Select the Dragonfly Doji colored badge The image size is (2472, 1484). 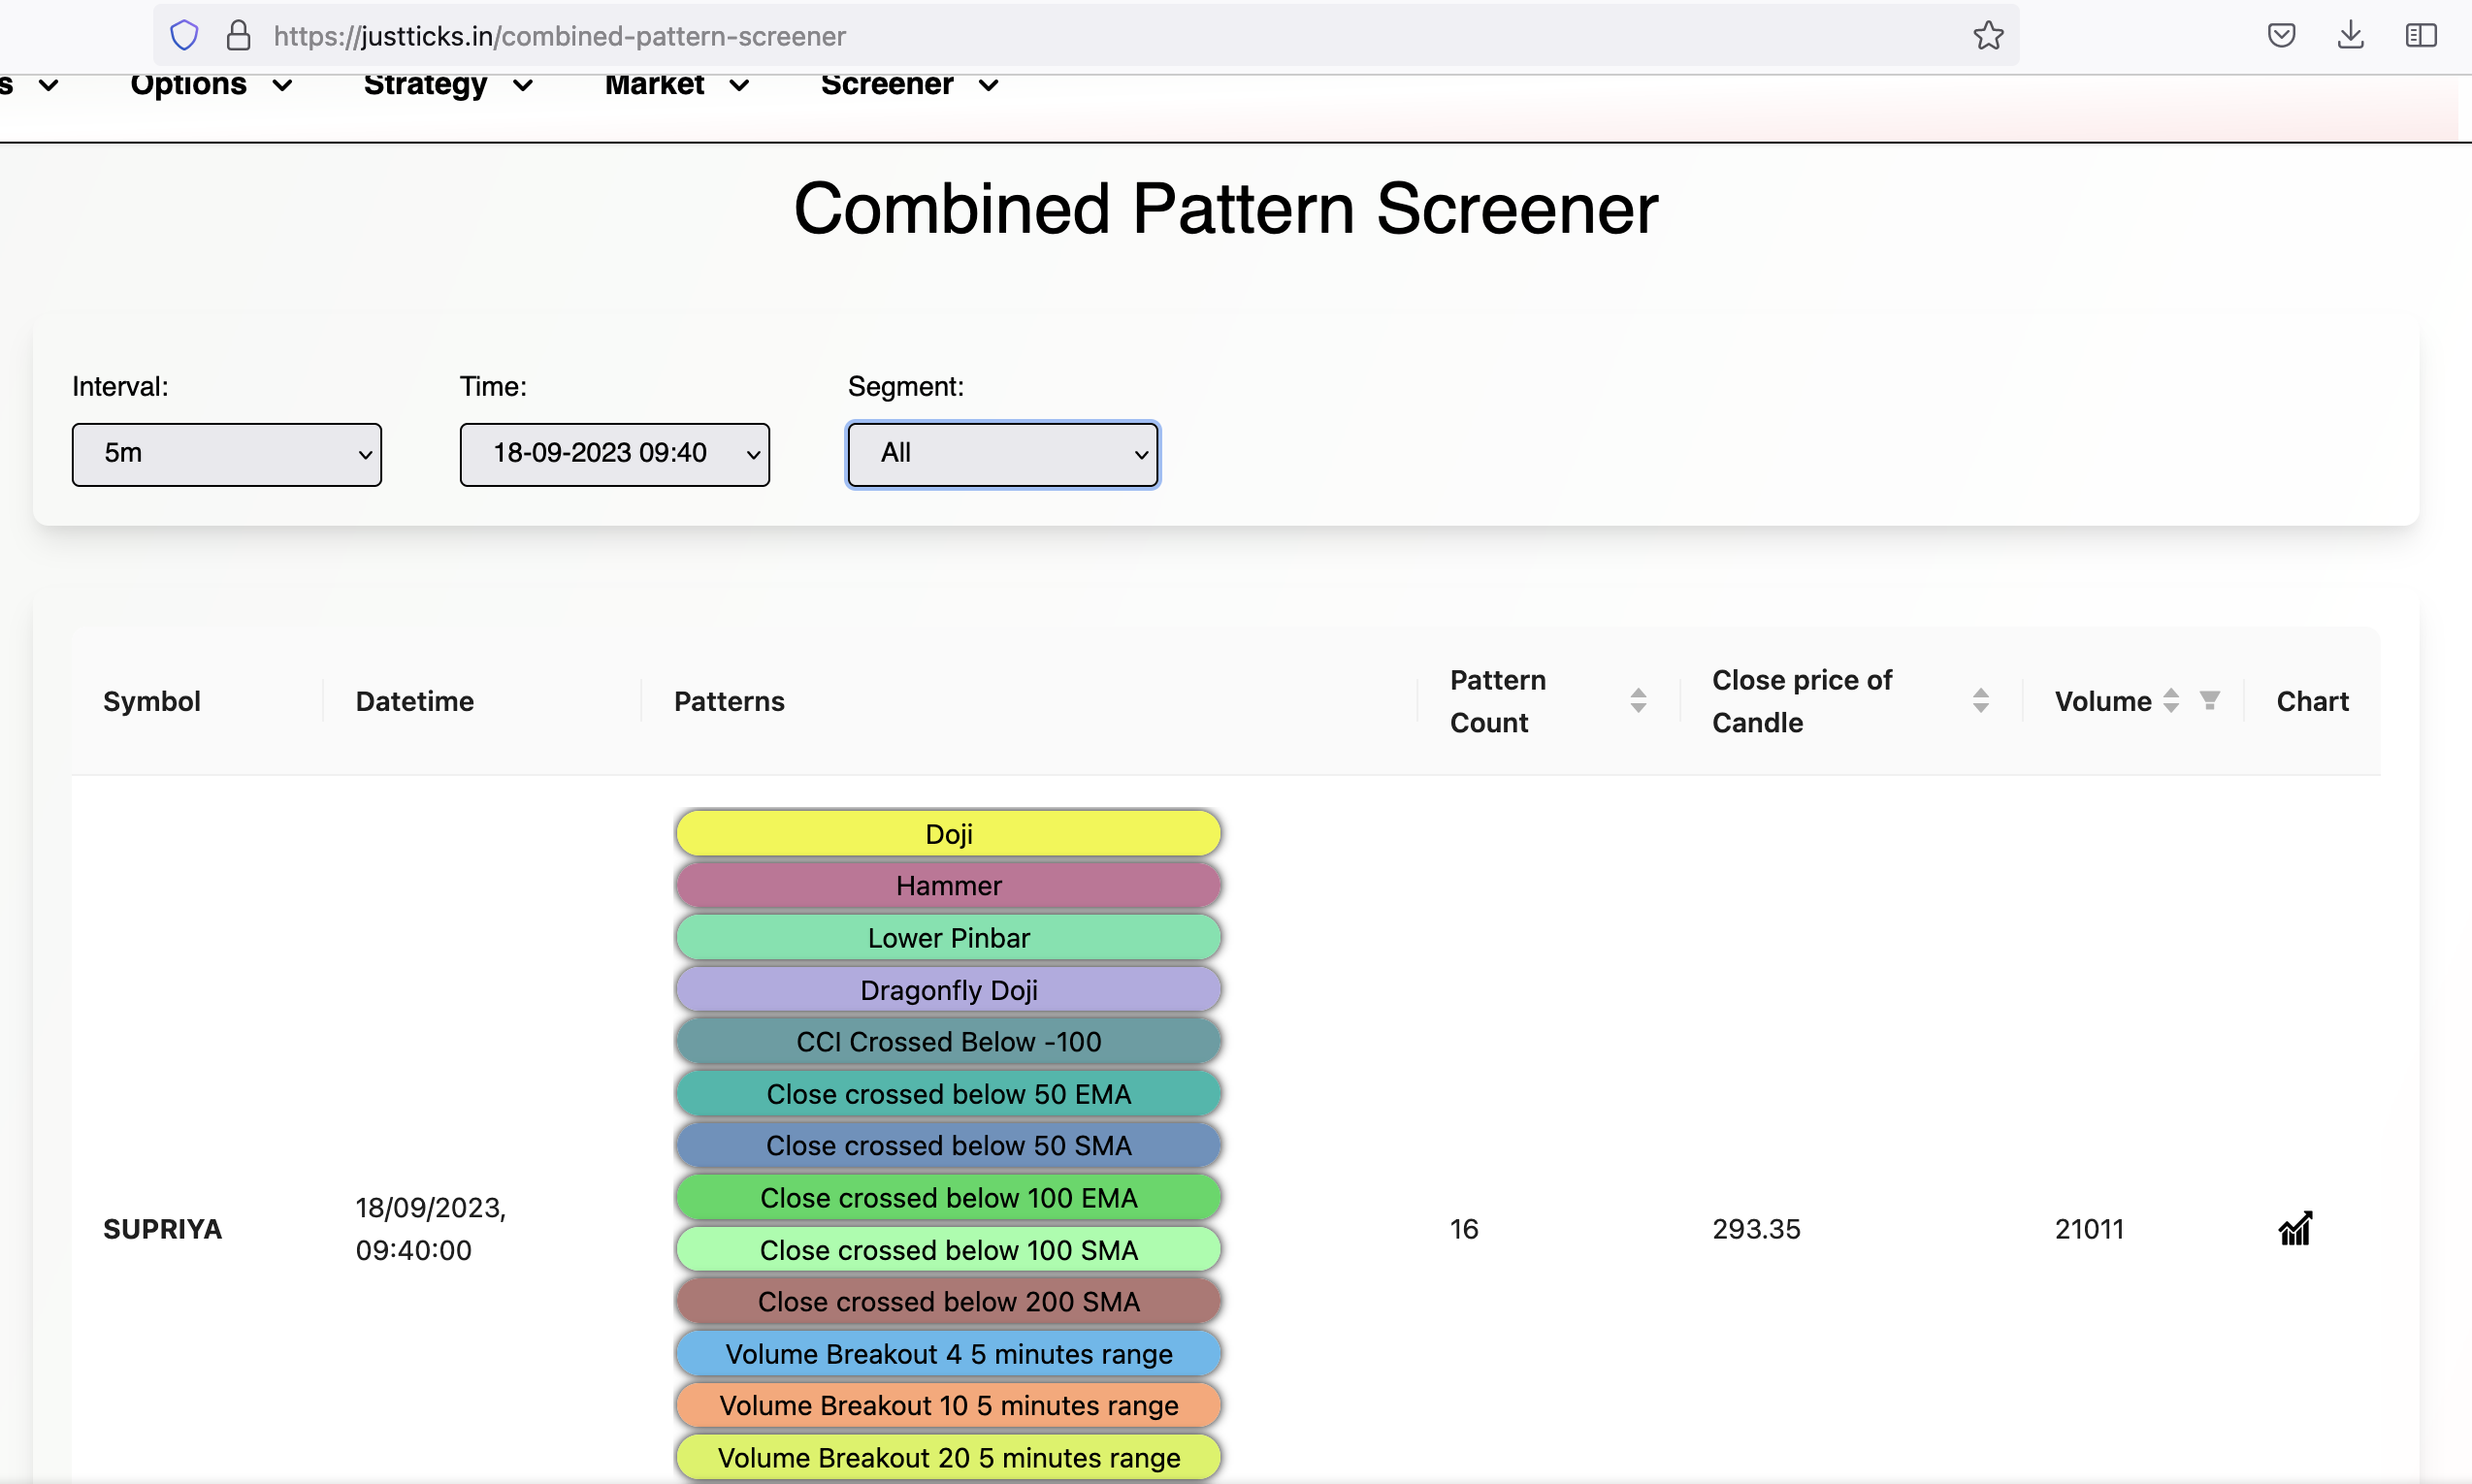947,989
